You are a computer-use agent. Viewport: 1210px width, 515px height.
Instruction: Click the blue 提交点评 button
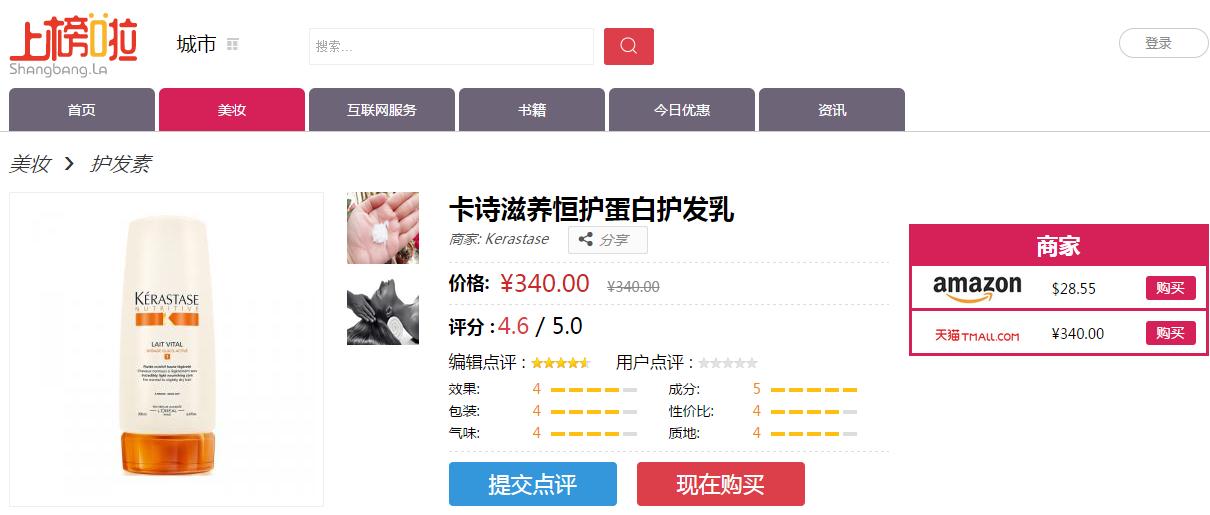click(x=533, y=484)
